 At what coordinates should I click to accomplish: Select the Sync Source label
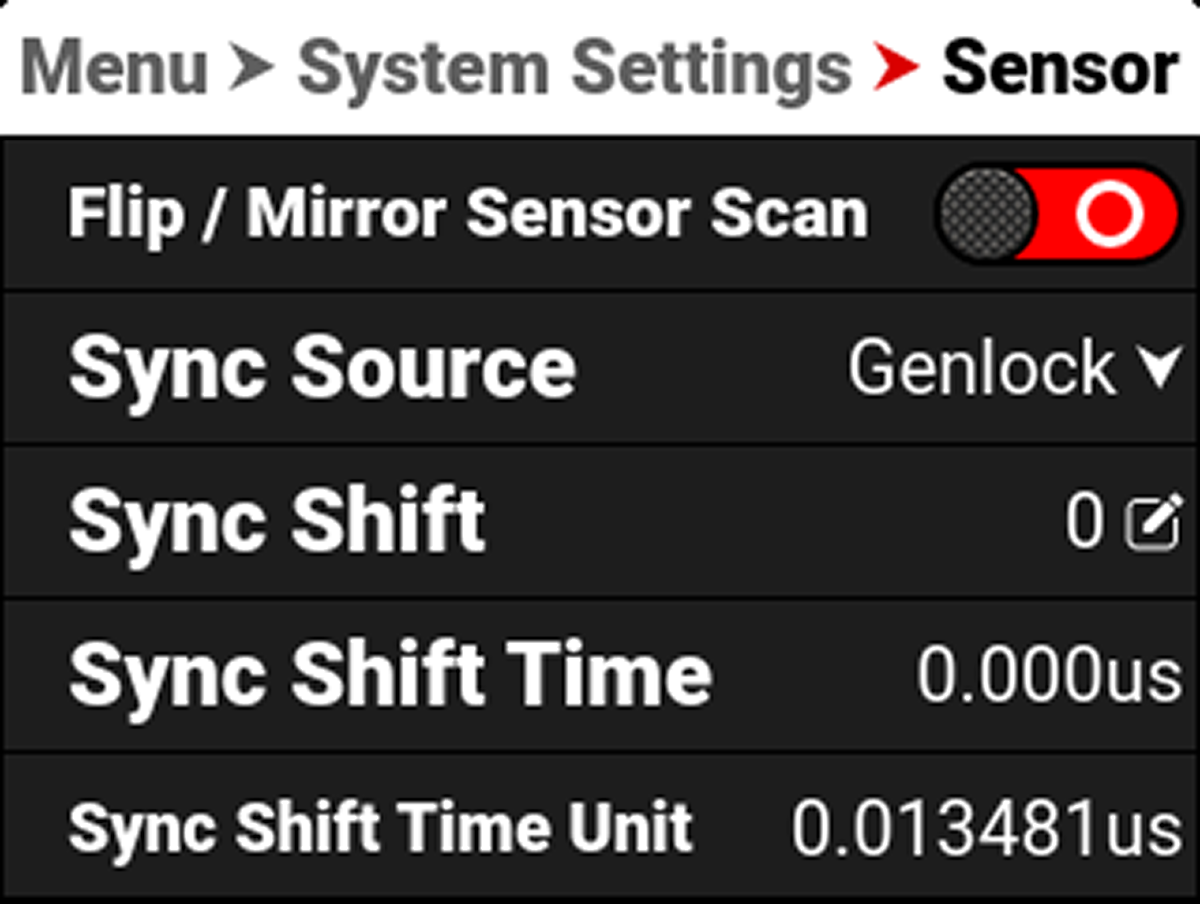pos(322,368)
